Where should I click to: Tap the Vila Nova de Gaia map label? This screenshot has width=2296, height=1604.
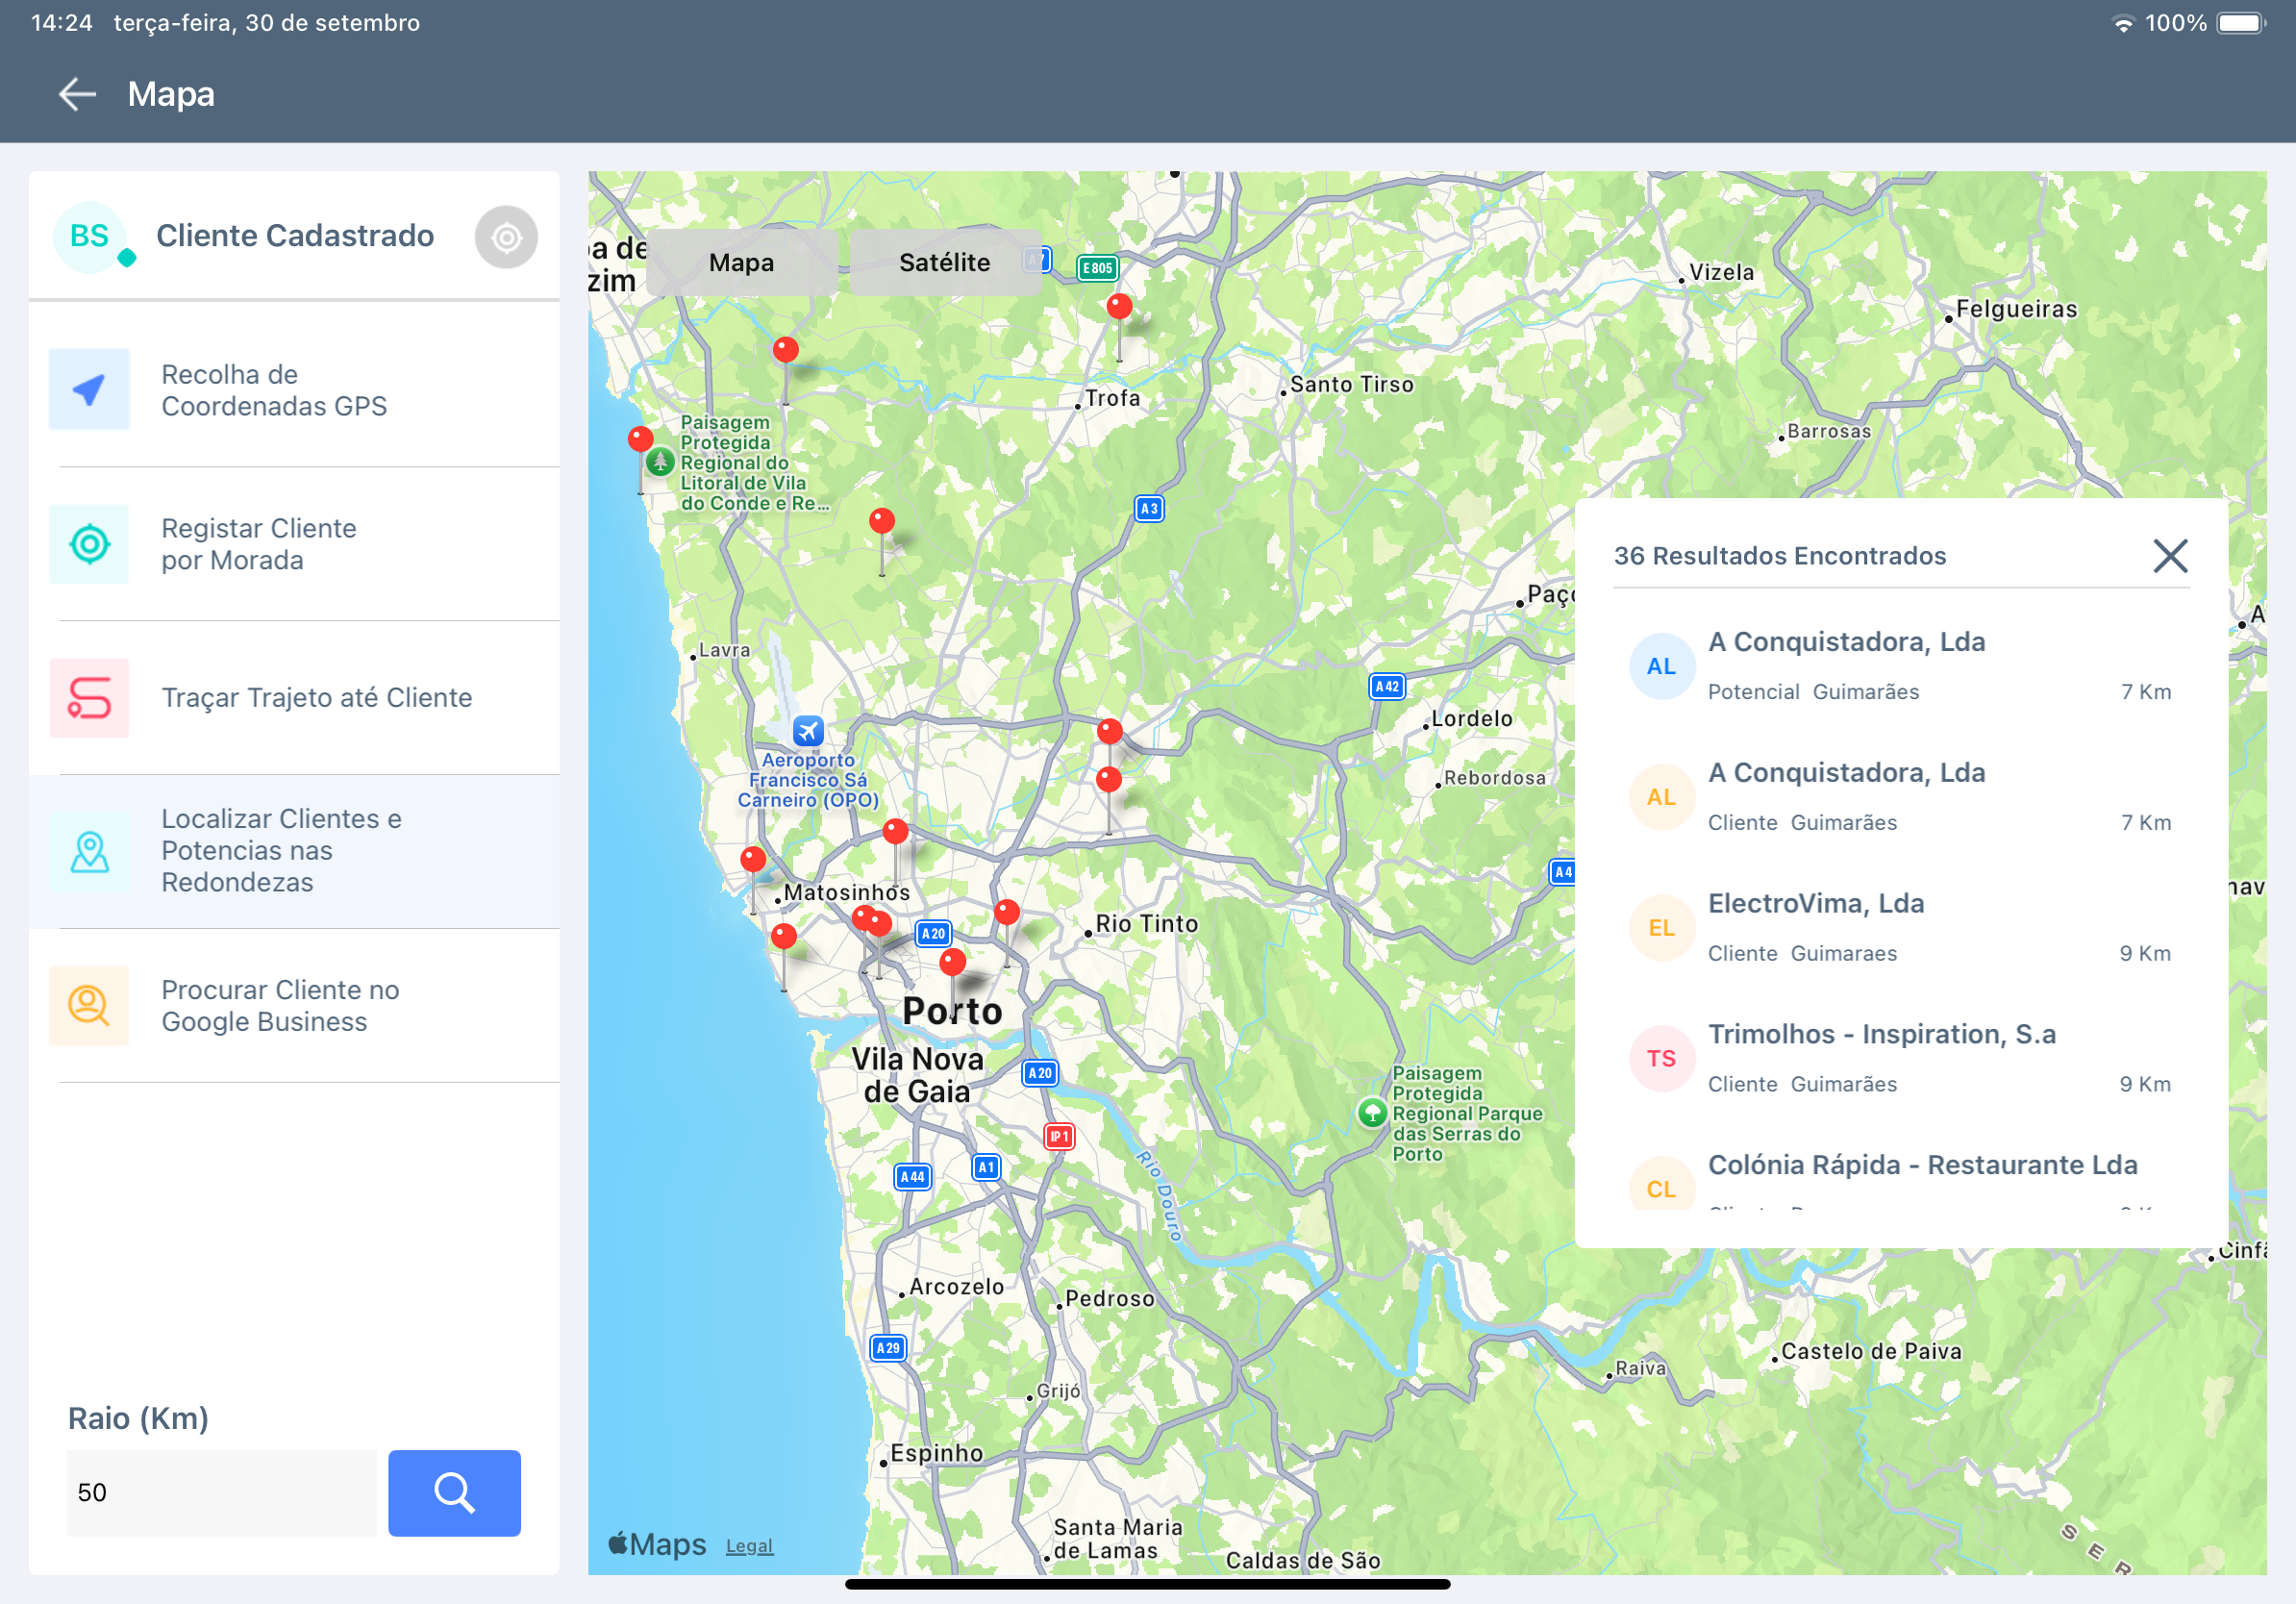[917, 1075]
